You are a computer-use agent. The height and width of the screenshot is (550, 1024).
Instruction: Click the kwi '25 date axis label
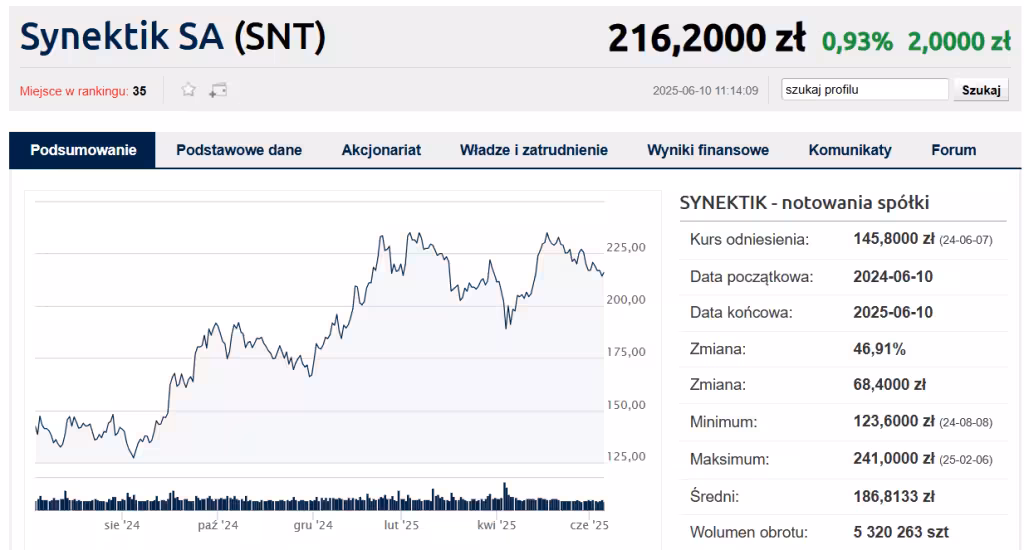(496, 525)
